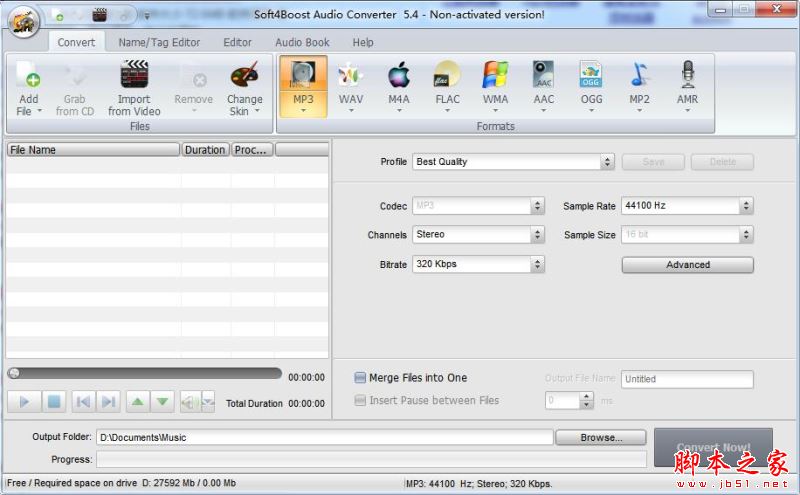Open the Profile dropdown

607,162
